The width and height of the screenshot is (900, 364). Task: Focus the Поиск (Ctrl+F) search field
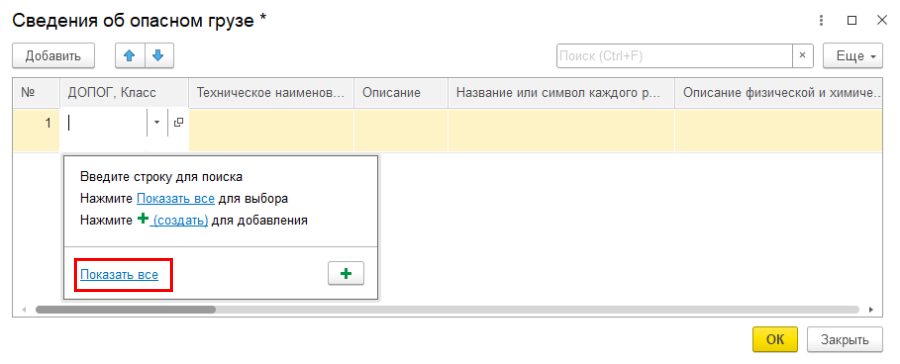pos(674,56)
